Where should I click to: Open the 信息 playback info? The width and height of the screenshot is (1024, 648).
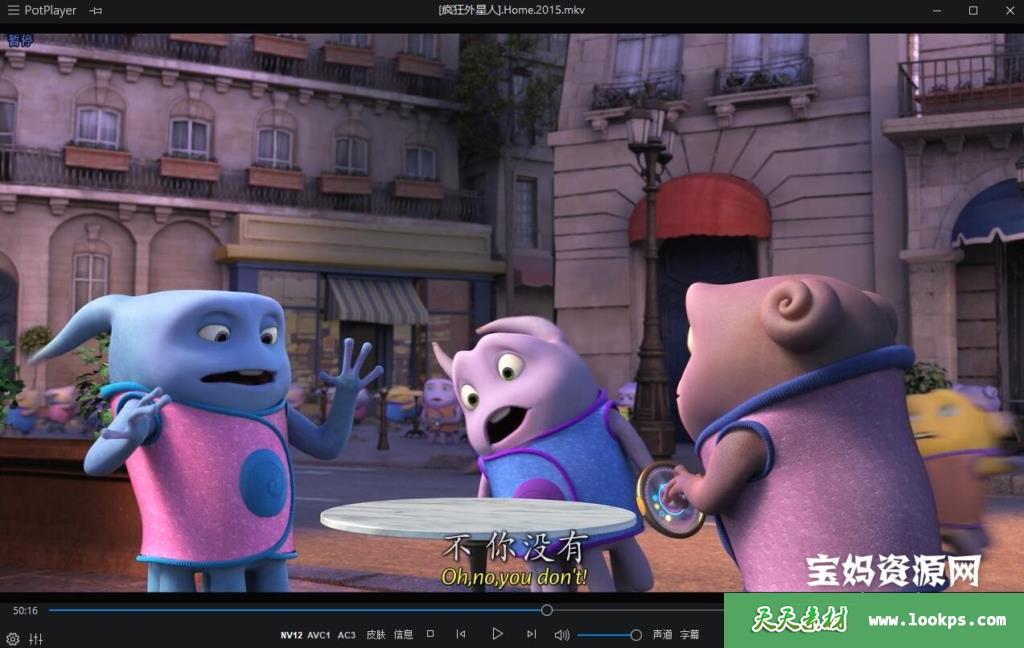pos(403,635)
